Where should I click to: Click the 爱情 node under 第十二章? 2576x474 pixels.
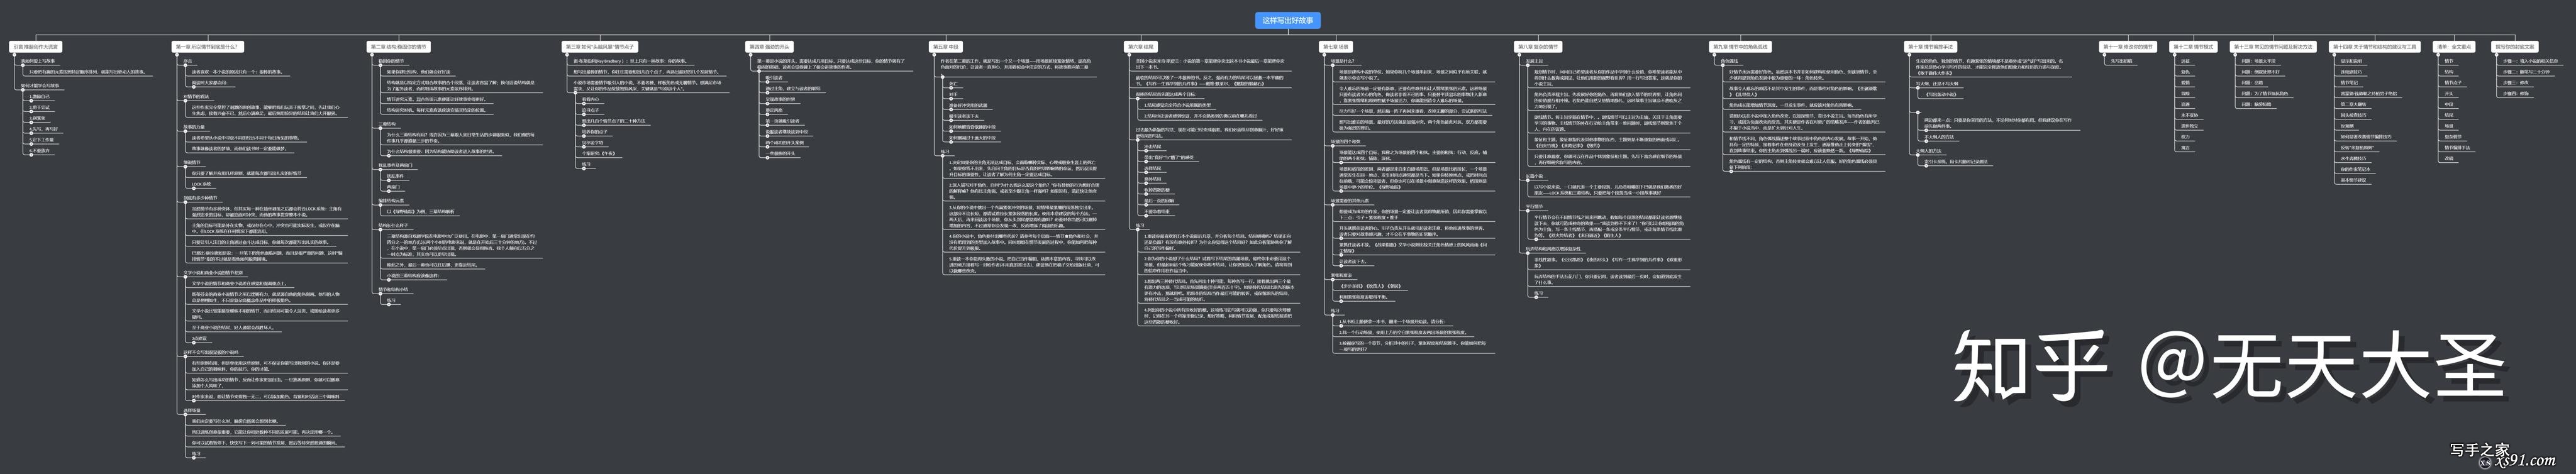(x=2186, y=83)
